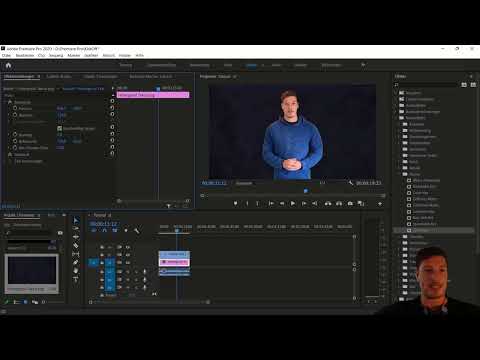Click Mark In button in Program monitor
The image size is (480, 360).
click(247, 203)
